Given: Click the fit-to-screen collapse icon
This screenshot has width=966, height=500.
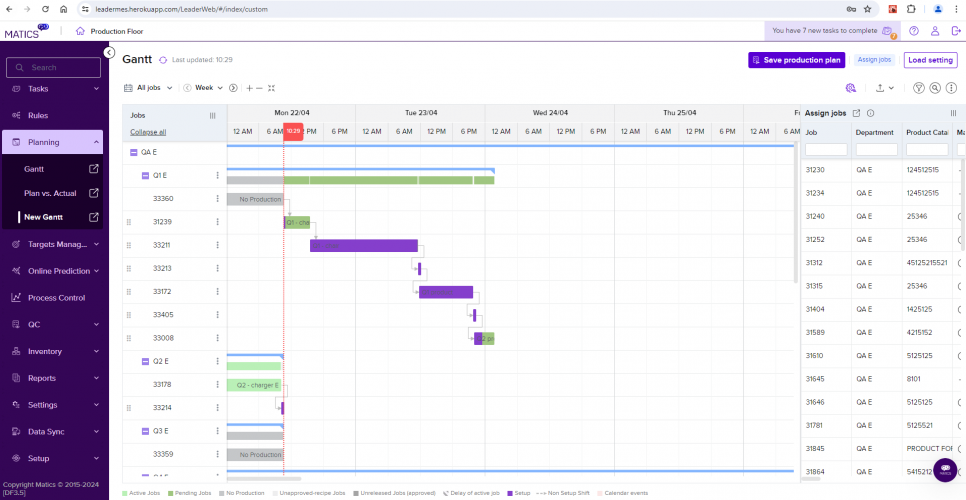Looking at the screenshot, I should coord(271,88).
